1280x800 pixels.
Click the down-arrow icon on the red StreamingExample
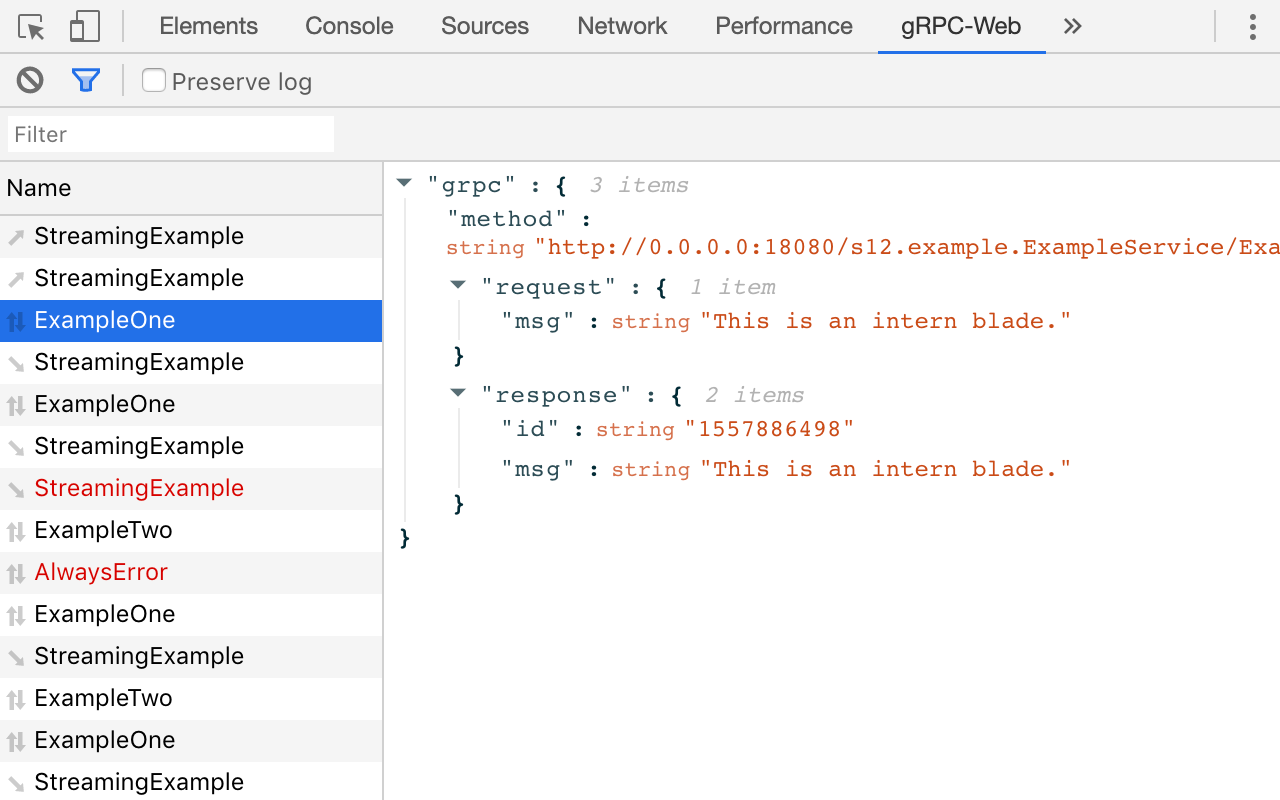17,488
